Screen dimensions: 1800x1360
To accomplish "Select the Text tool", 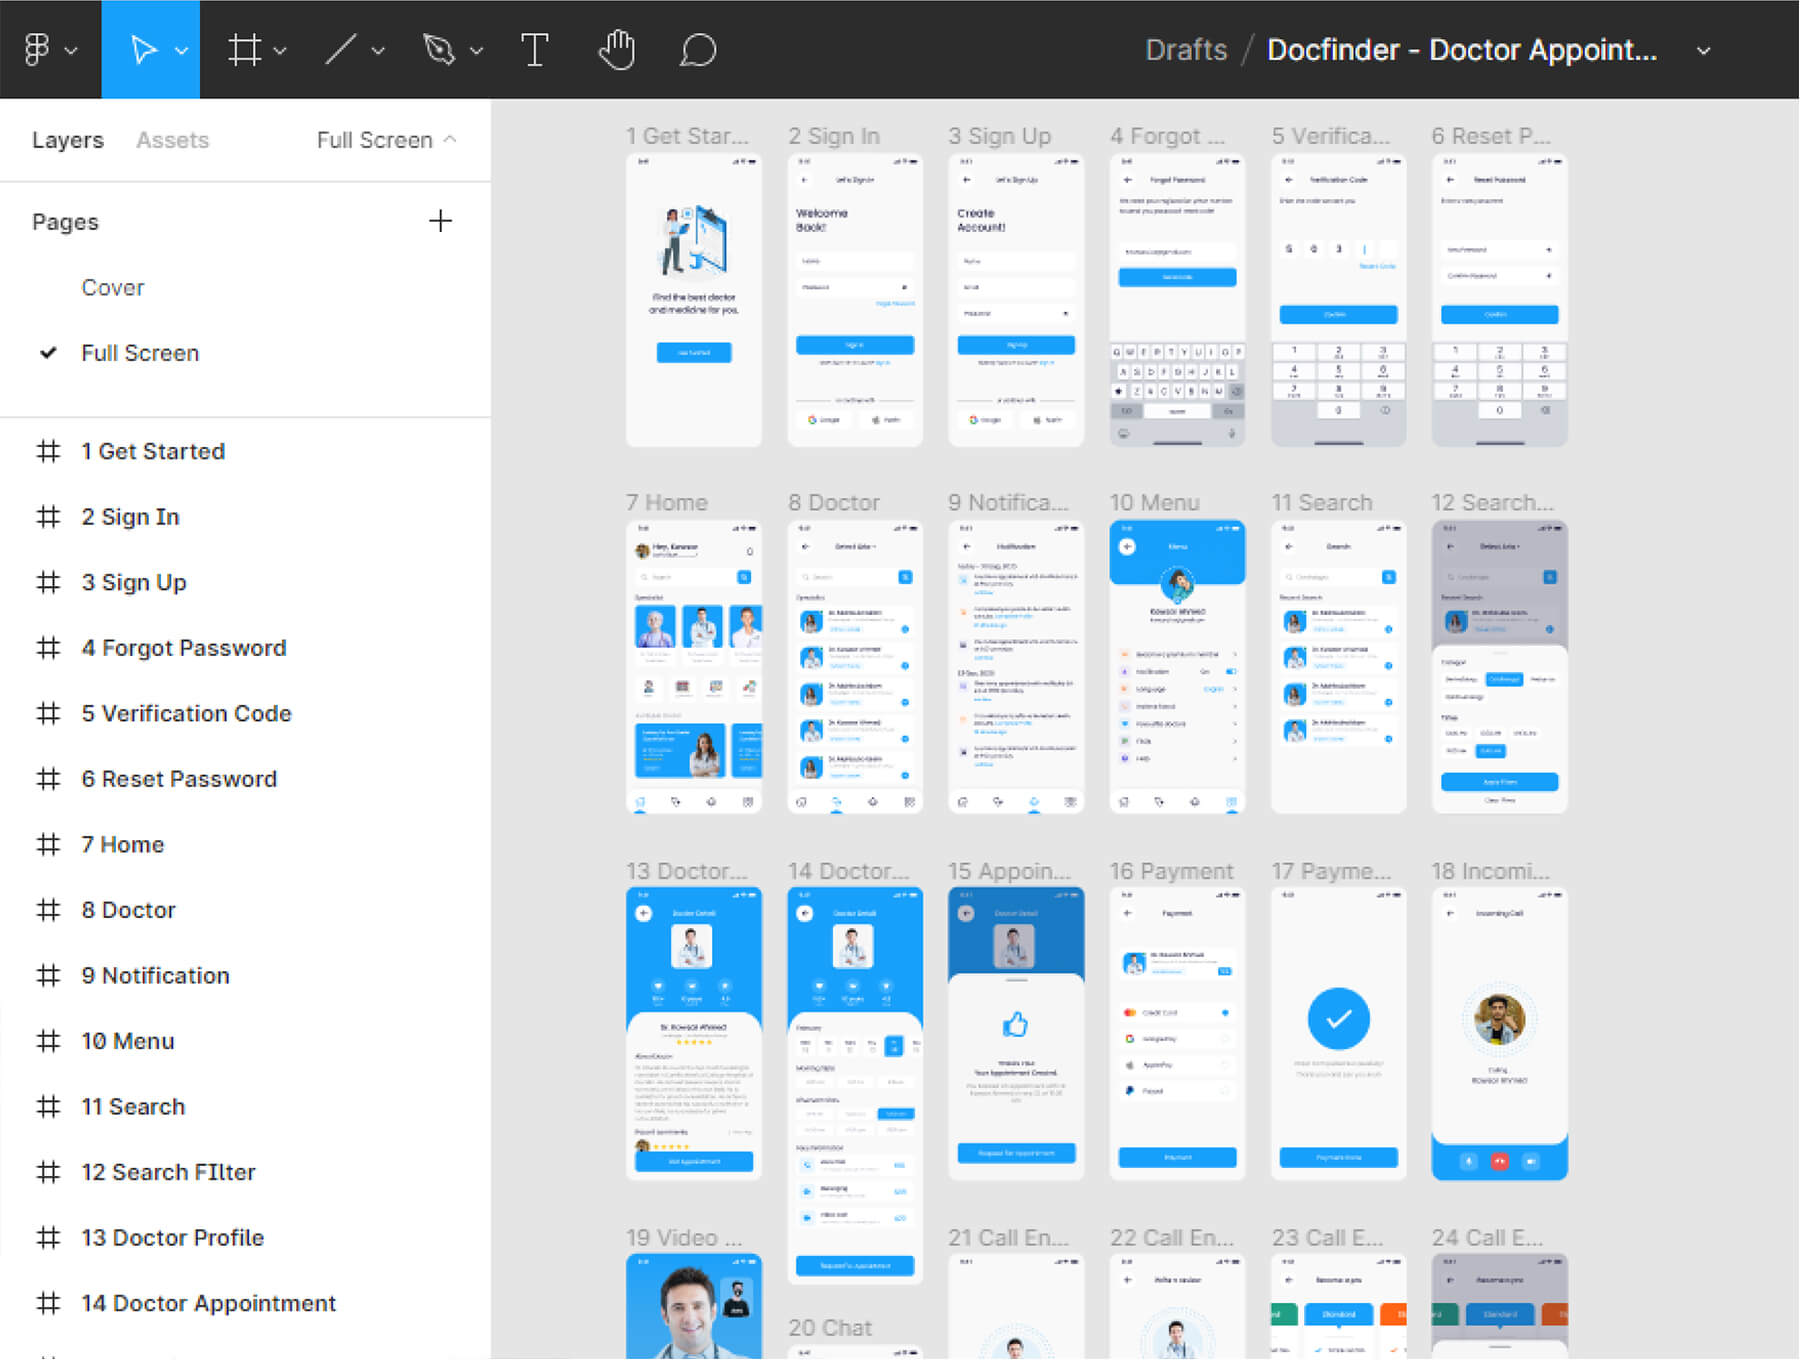I will 535,49.
